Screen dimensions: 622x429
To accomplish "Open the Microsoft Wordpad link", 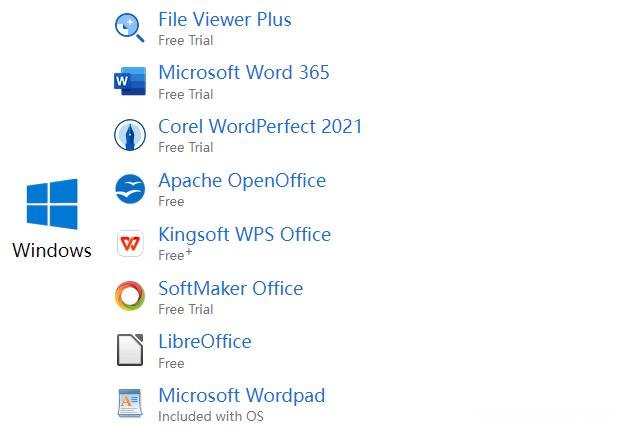I will [x=242, y=396].
